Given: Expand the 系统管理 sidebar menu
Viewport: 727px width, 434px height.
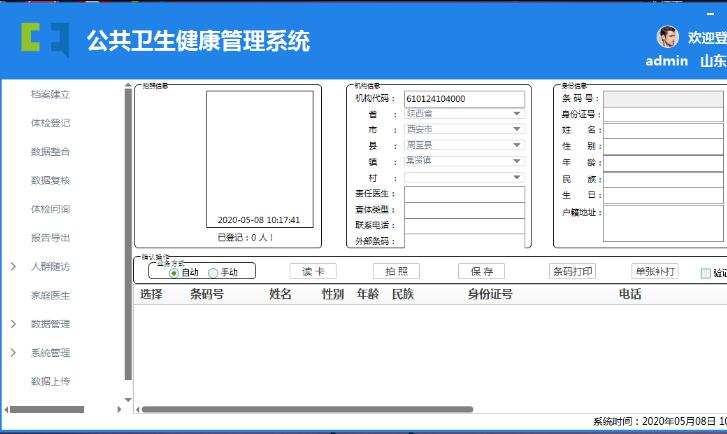Looking at the screenshot, I should point(13,353).
